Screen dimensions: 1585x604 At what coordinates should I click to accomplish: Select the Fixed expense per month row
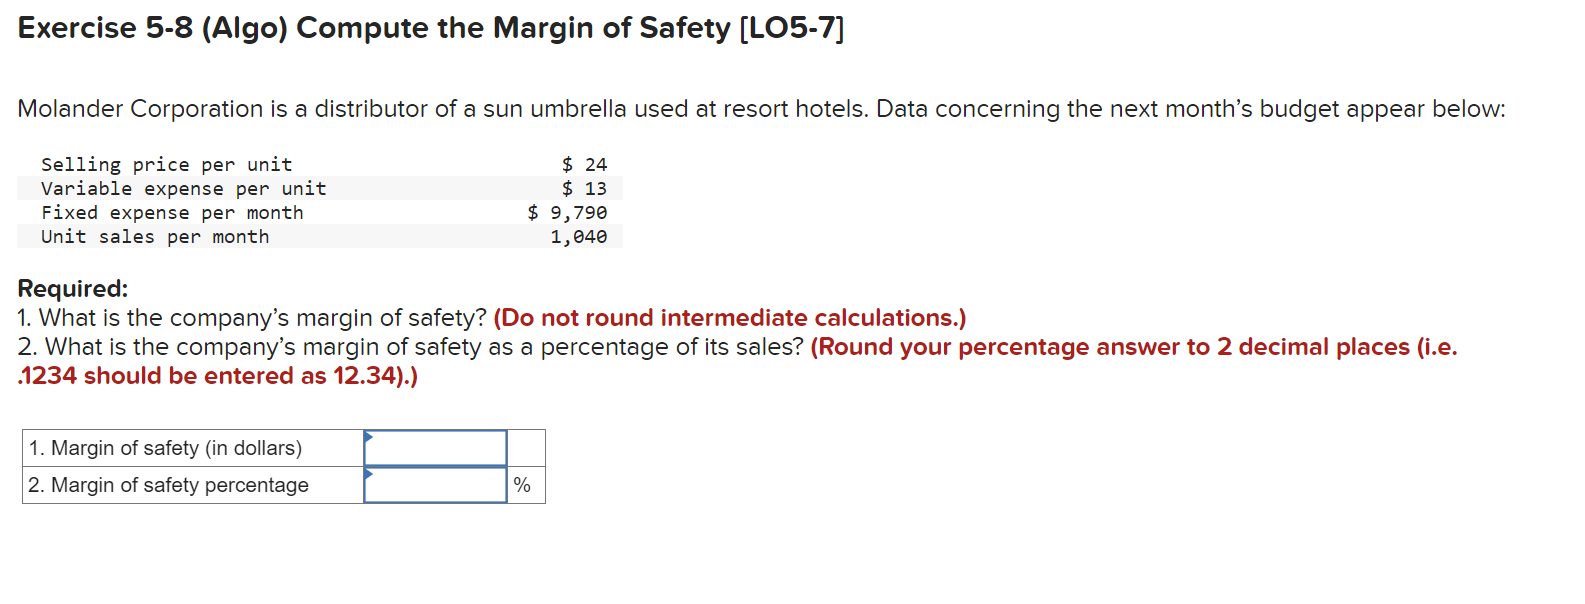[172, 212]
